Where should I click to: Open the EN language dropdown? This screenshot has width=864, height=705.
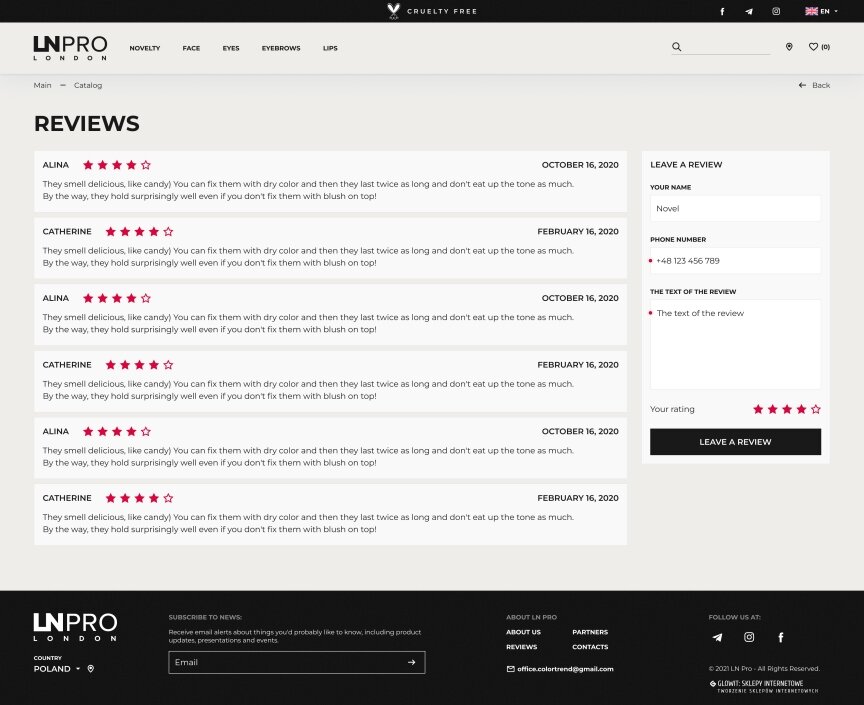(821, 11)
